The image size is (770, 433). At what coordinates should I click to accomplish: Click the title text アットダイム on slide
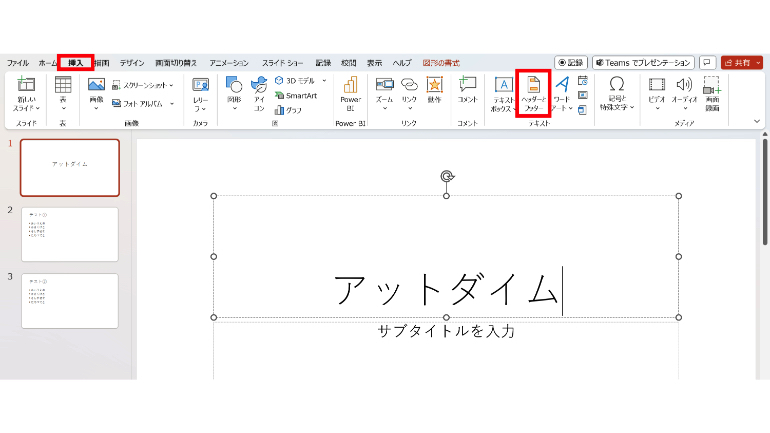446,290
